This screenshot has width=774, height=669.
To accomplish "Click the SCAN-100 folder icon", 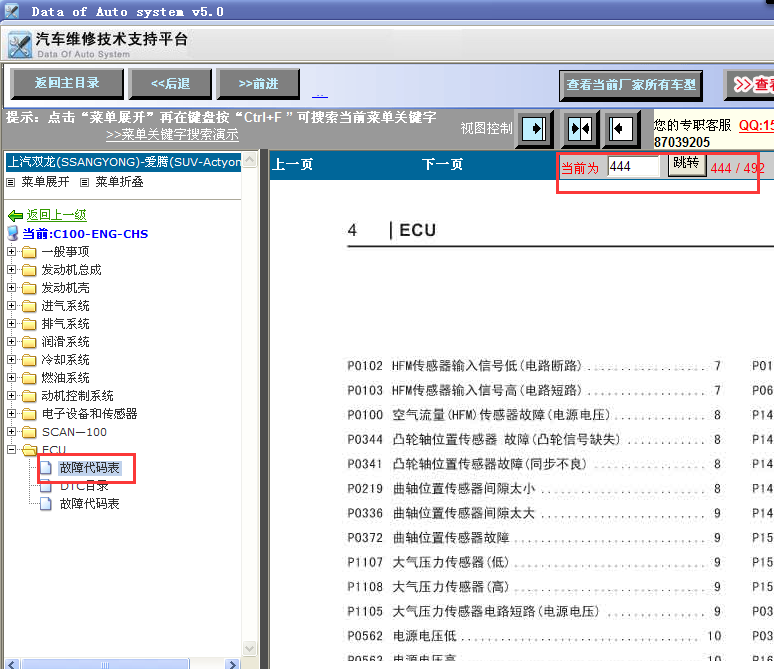I will pos(29,432).
